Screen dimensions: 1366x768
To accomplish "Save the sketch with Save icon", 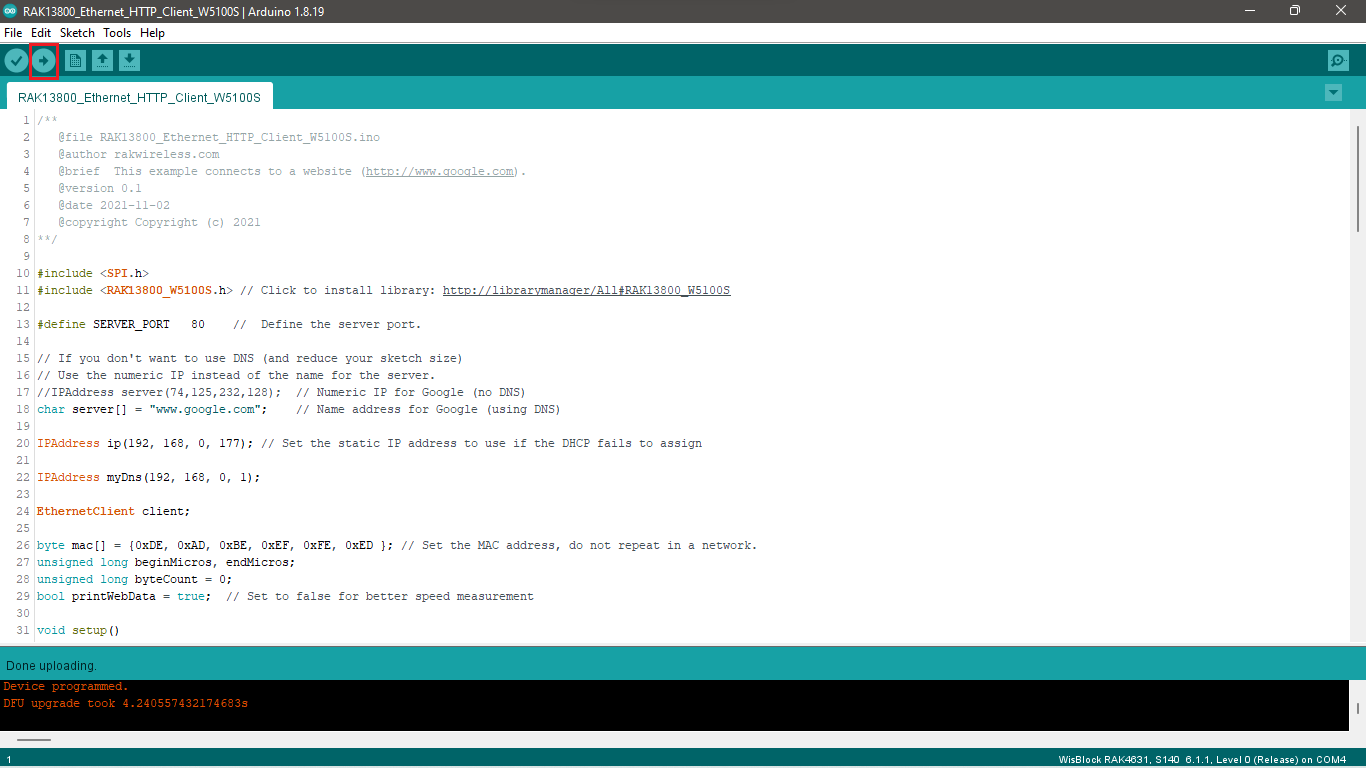I will (x=129, y=61).
